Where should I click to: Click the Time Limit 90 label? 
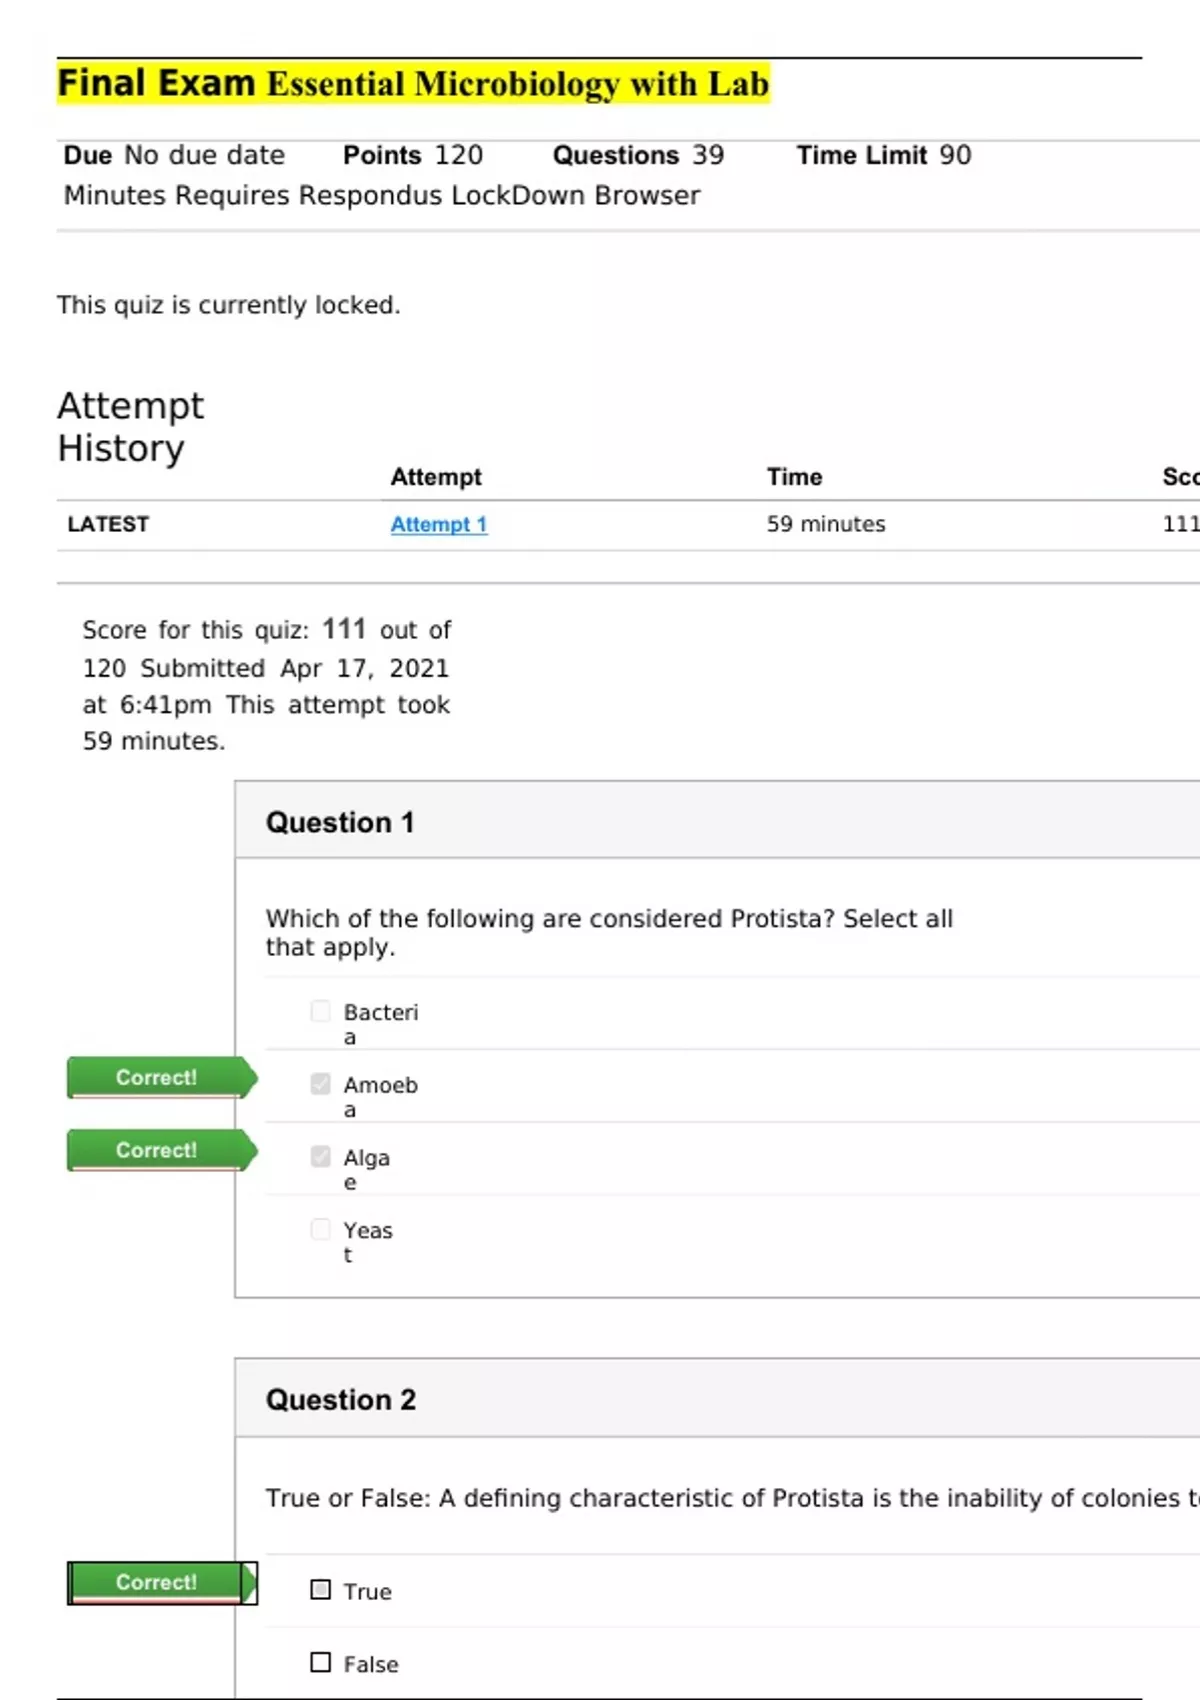[x=883, y=155]
